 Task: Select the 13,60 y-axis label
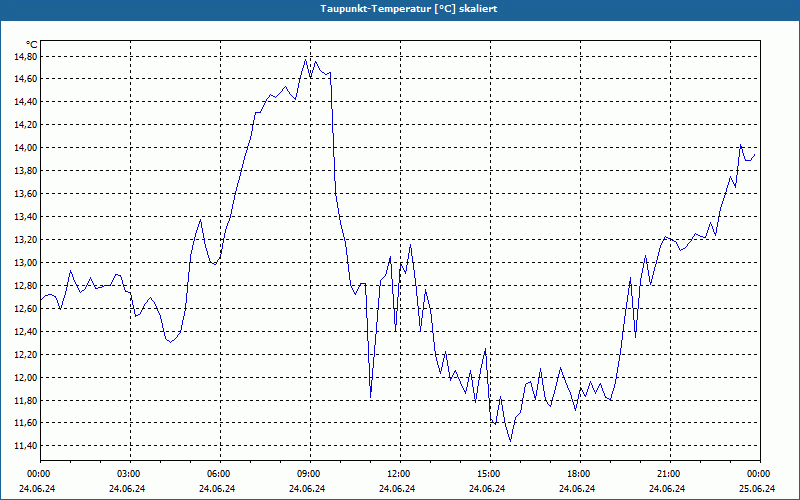tap(25, 194)
